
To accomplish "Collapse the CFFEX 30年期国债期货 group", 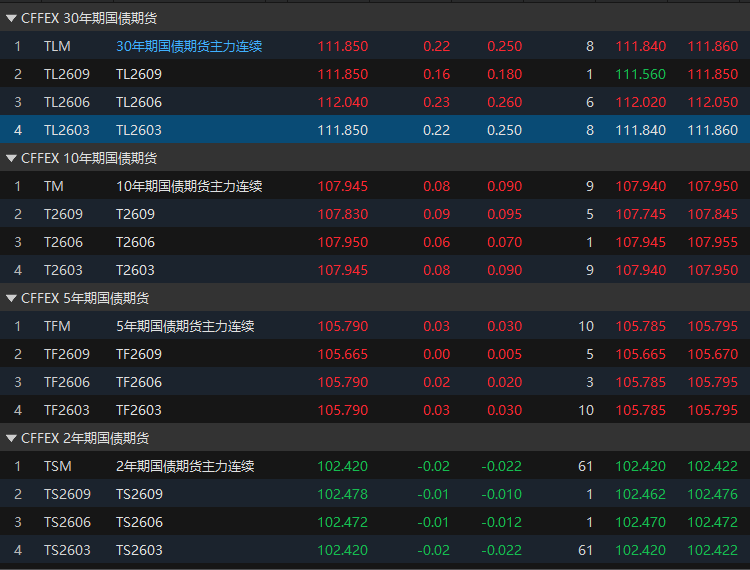I will click(11, 18).
